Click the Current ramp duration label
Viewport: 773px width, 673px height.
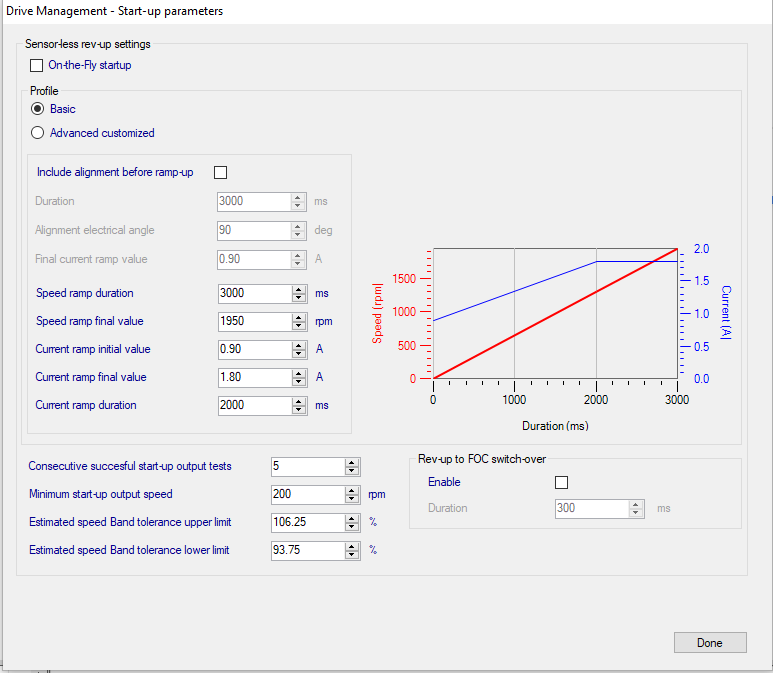tap(86, 405)
